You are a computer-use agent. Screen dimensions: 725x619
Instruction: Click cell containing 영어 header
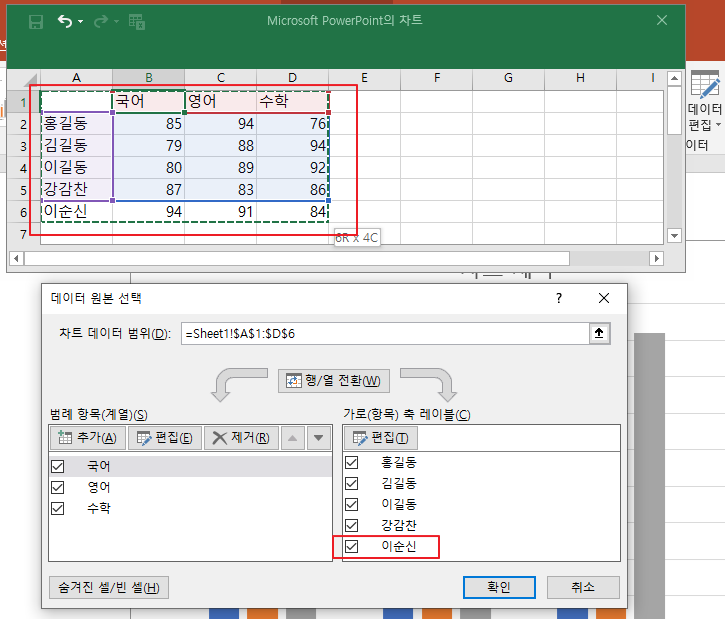pos(221,101)
